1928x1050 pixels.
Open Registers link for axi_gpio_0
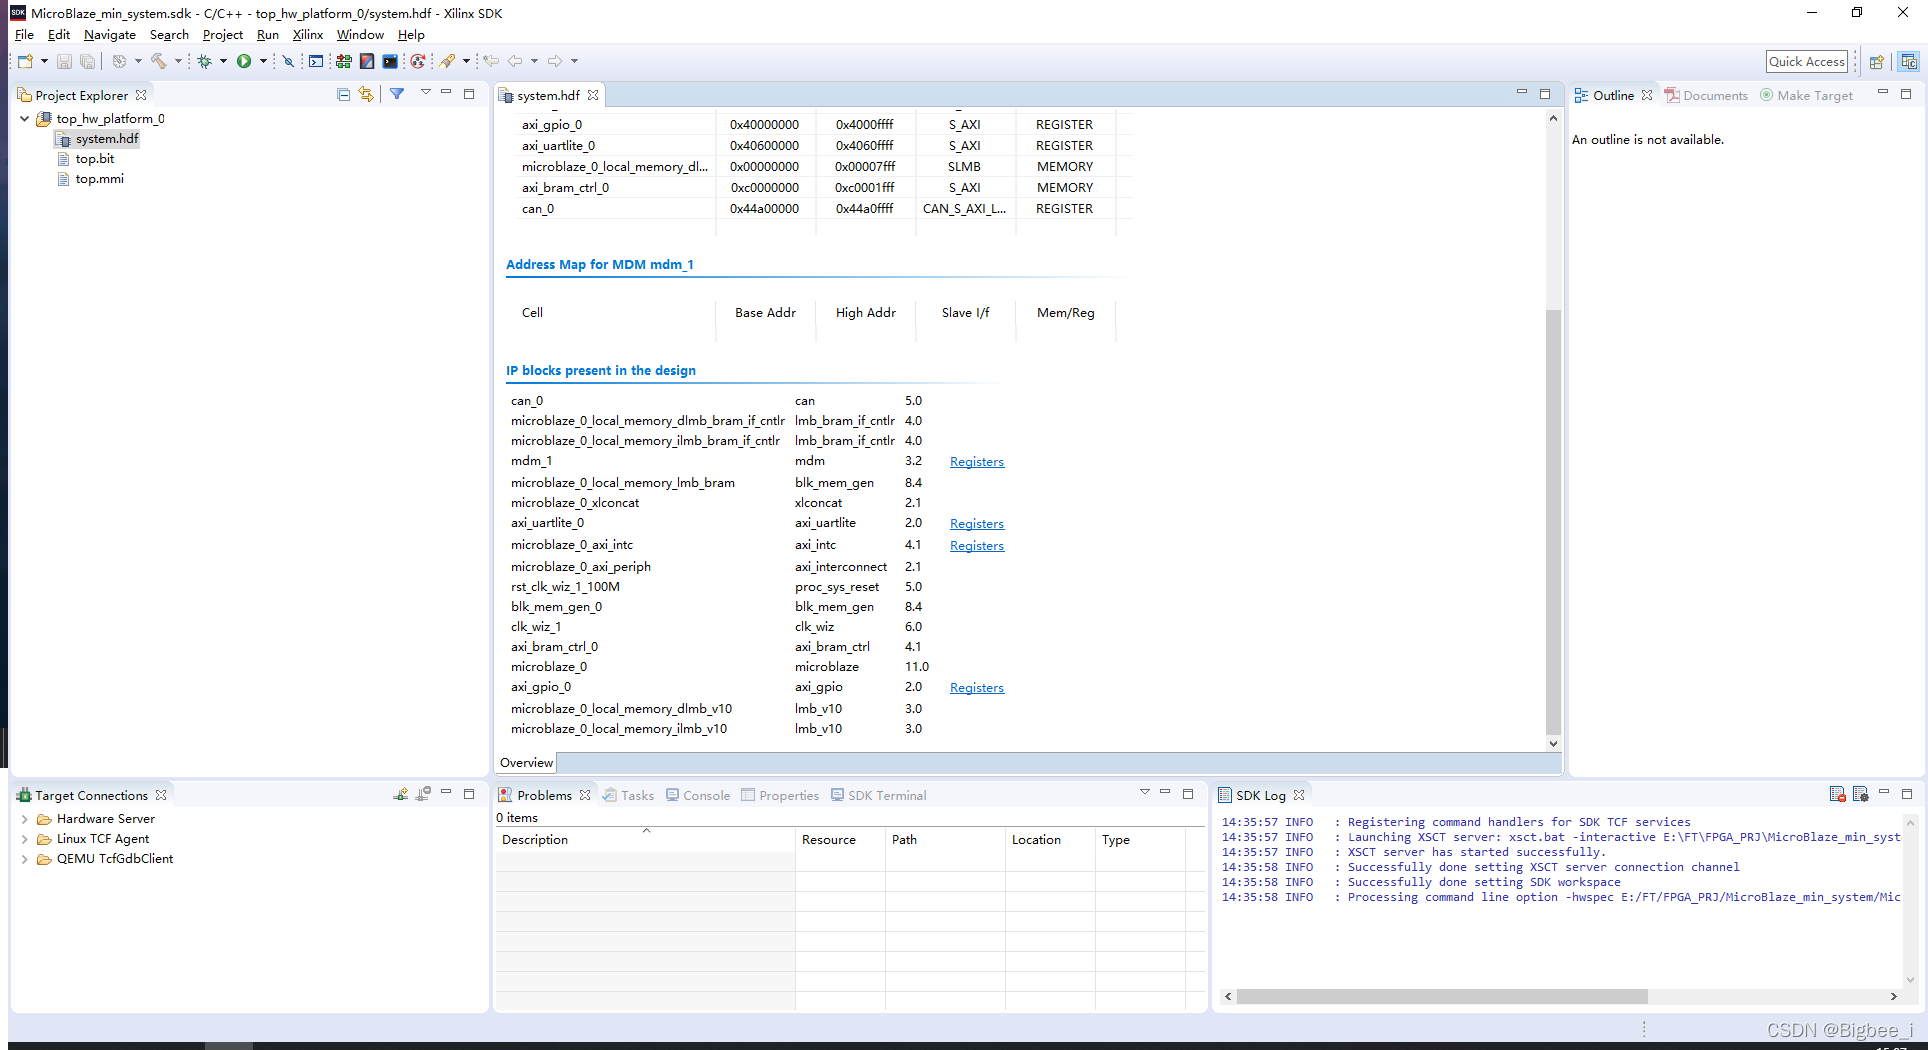(x=977, y=687)
